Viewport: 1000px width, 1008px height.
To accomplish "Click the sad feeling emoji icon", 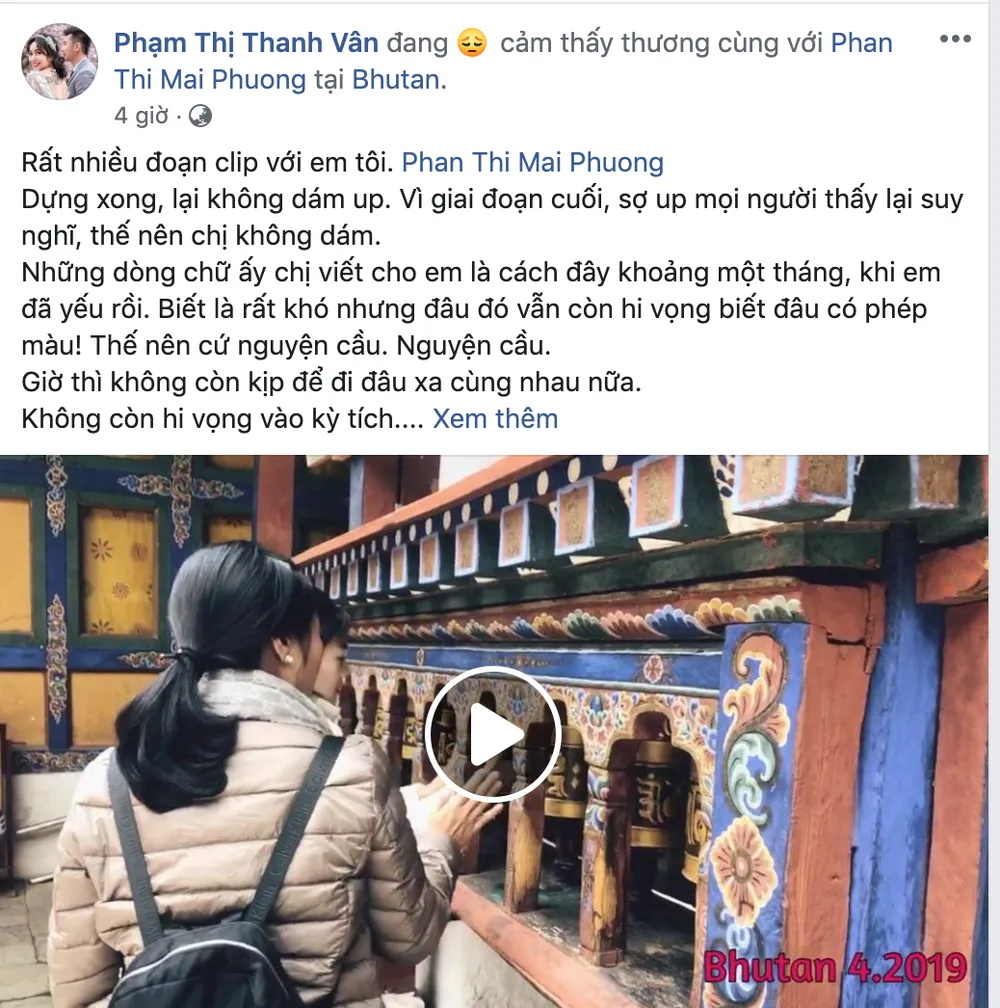I will pyautogui.click(x=472, y=44).
